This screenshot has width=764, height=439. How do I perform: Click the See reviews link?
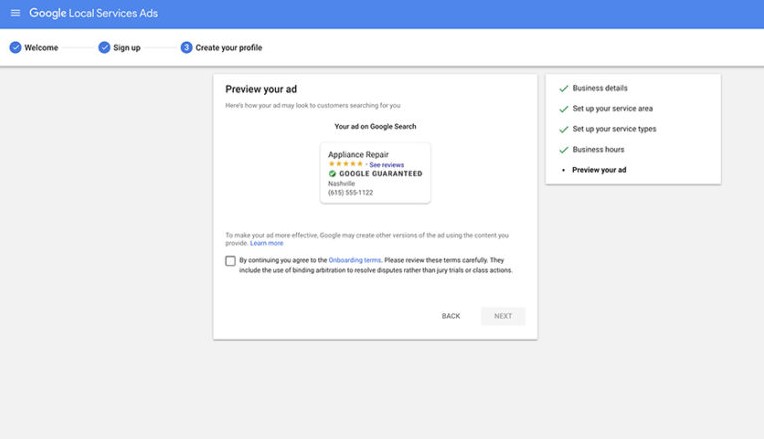click(386, 165)
